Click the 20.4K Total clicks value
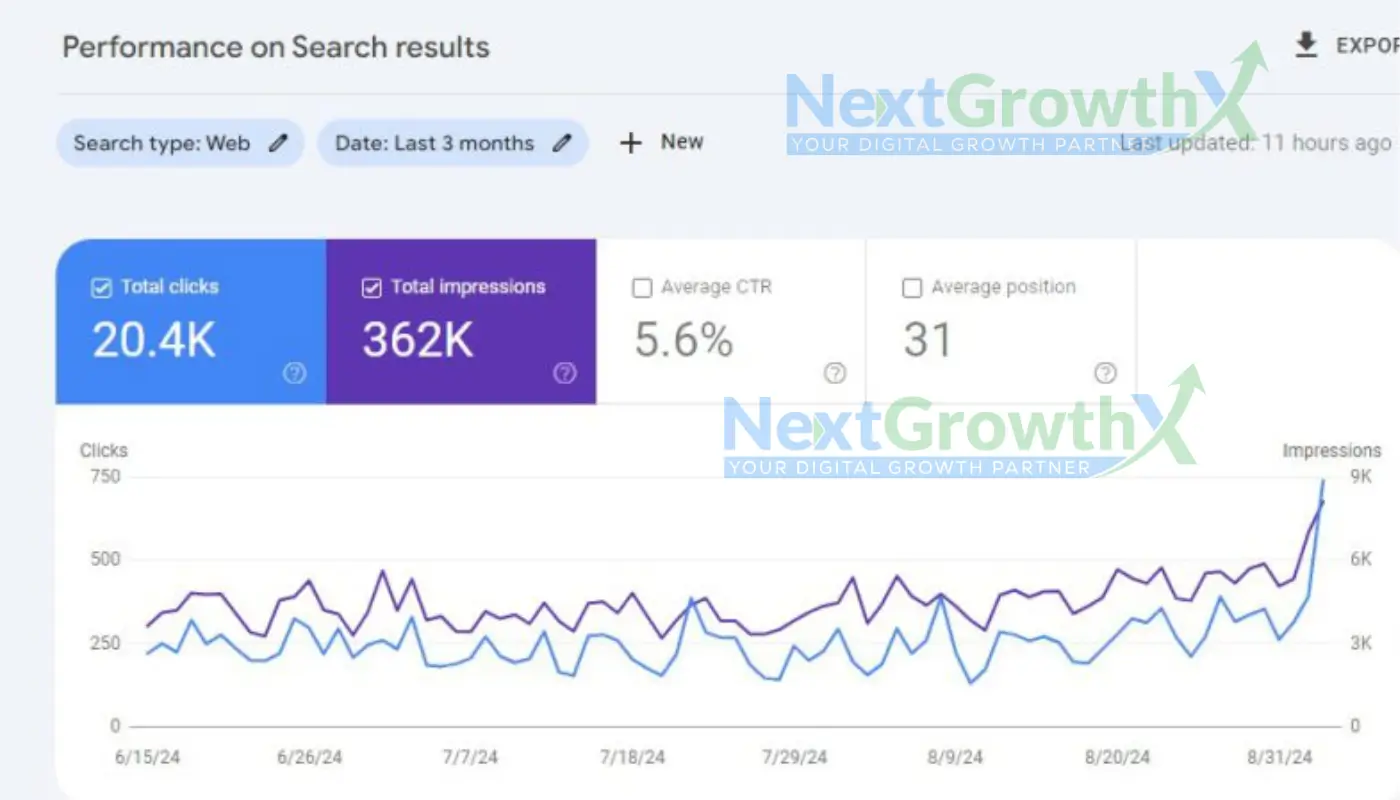 (154, 340)
